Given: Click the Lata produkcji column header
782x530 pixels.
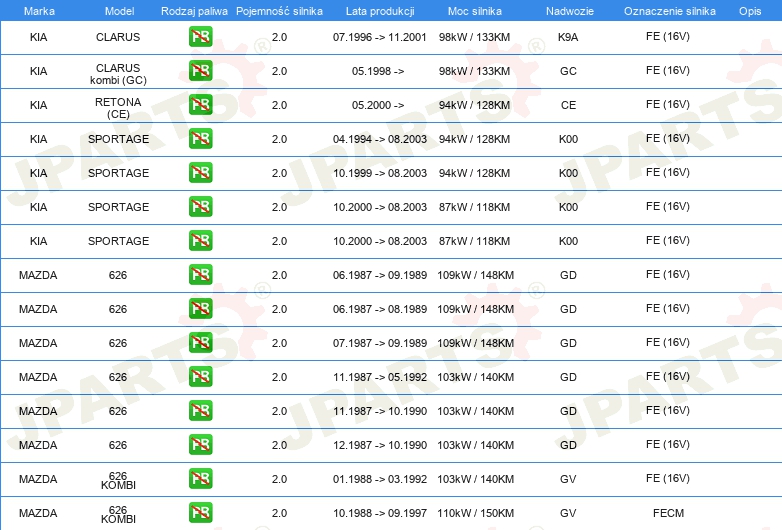Looking at the screenshot, I should tap(380, 11).
